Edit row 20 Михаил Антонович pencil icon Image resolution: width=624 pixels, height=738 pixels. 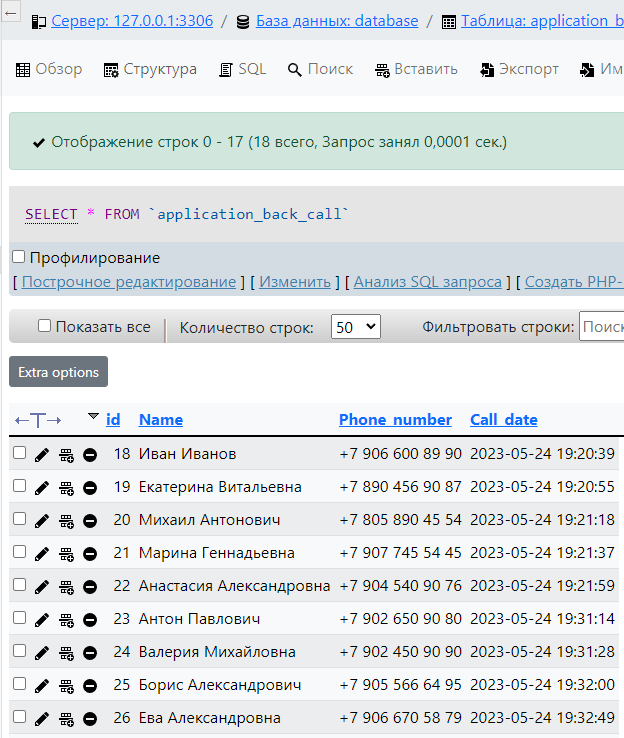point(42,521)
